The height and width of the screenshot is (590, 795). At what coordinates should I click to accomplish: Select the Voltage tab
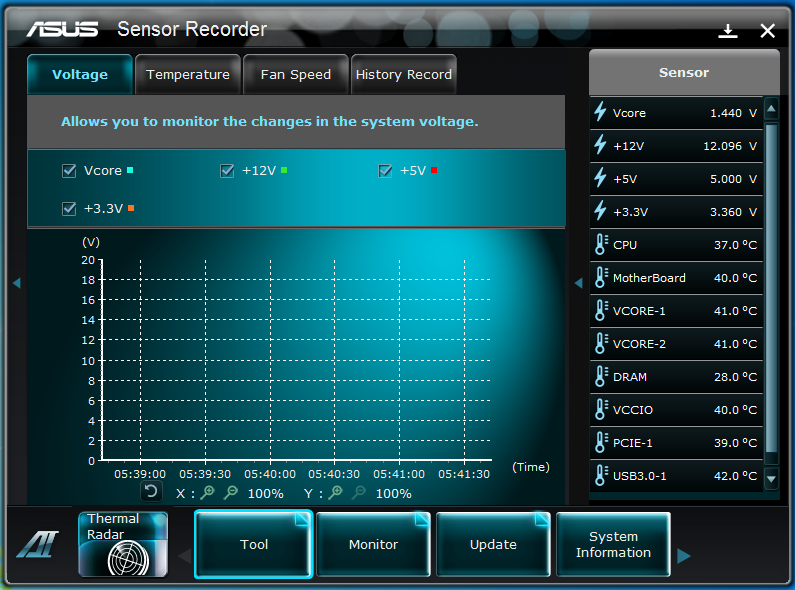[80, 74]
